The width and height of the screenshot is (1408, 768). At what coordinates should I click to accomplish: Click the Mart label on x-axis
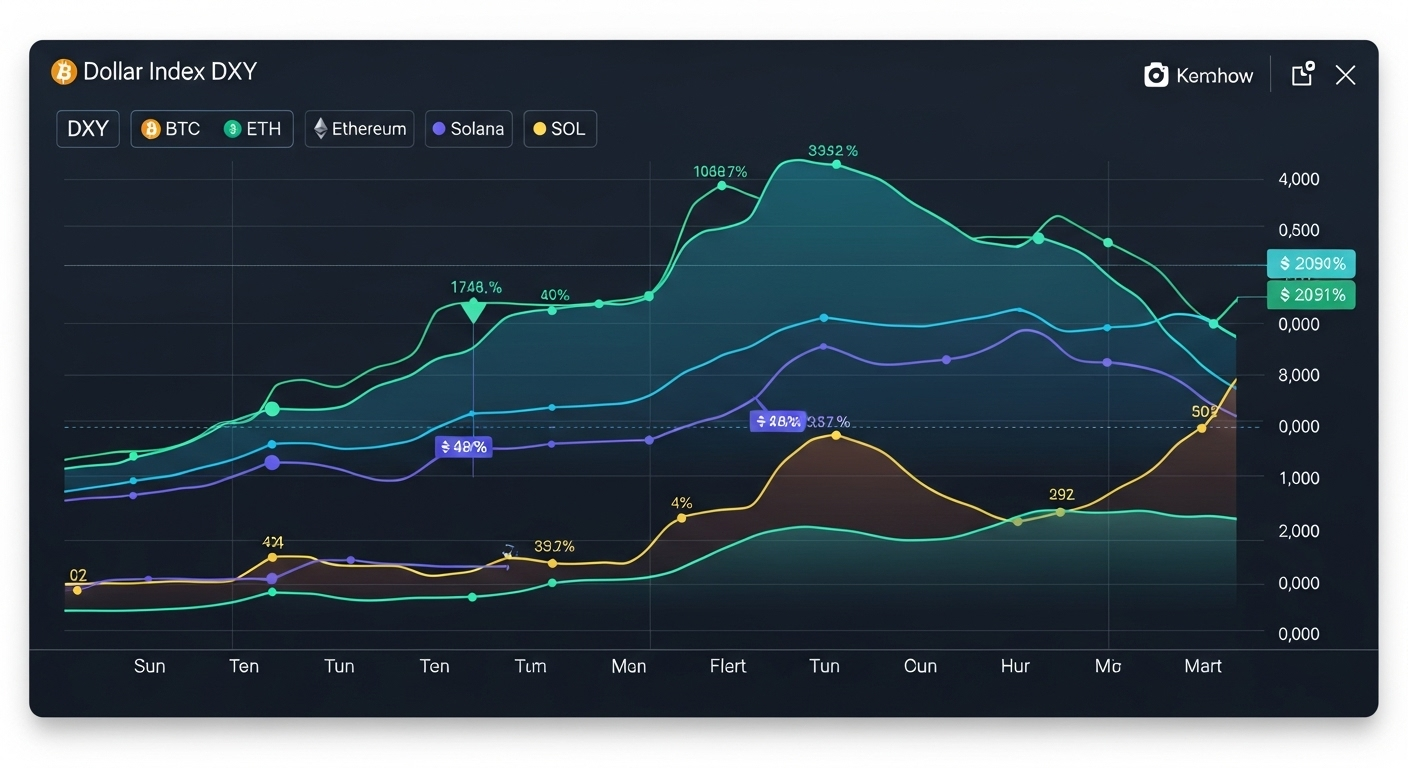coord(1202,666)
